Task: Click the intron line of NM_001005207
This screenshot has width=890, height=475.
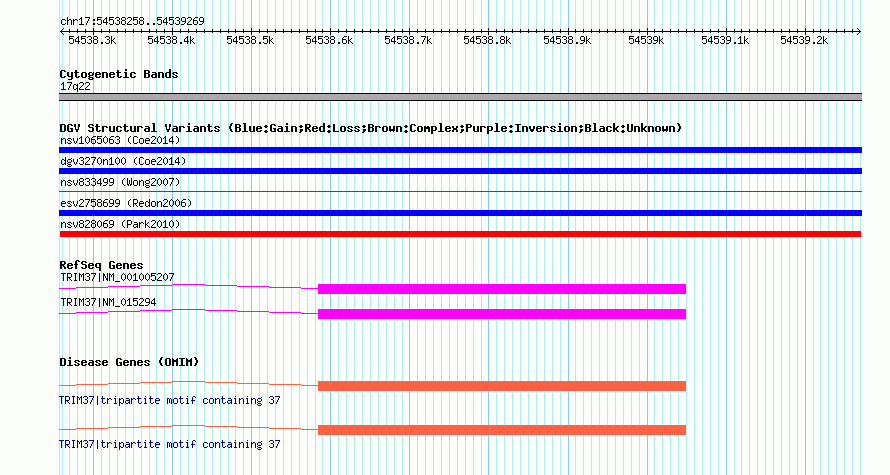Action: click(188, 285)
